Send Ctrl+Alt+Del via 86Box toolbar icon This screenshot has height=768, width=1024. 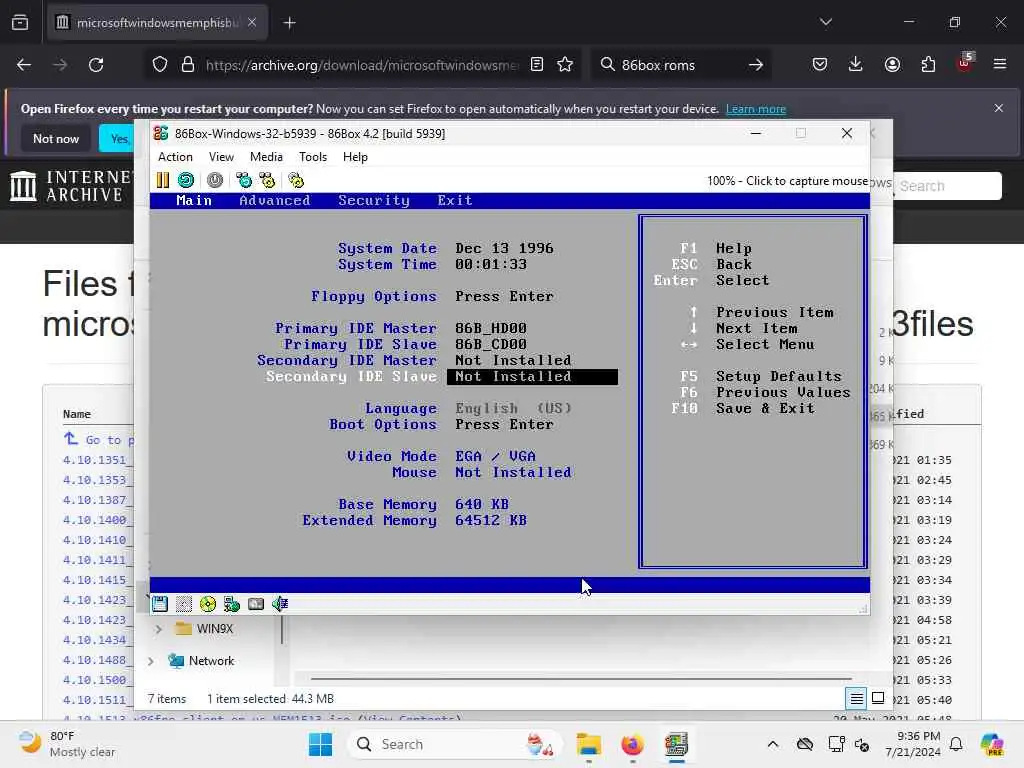click(x=244, y=180)
